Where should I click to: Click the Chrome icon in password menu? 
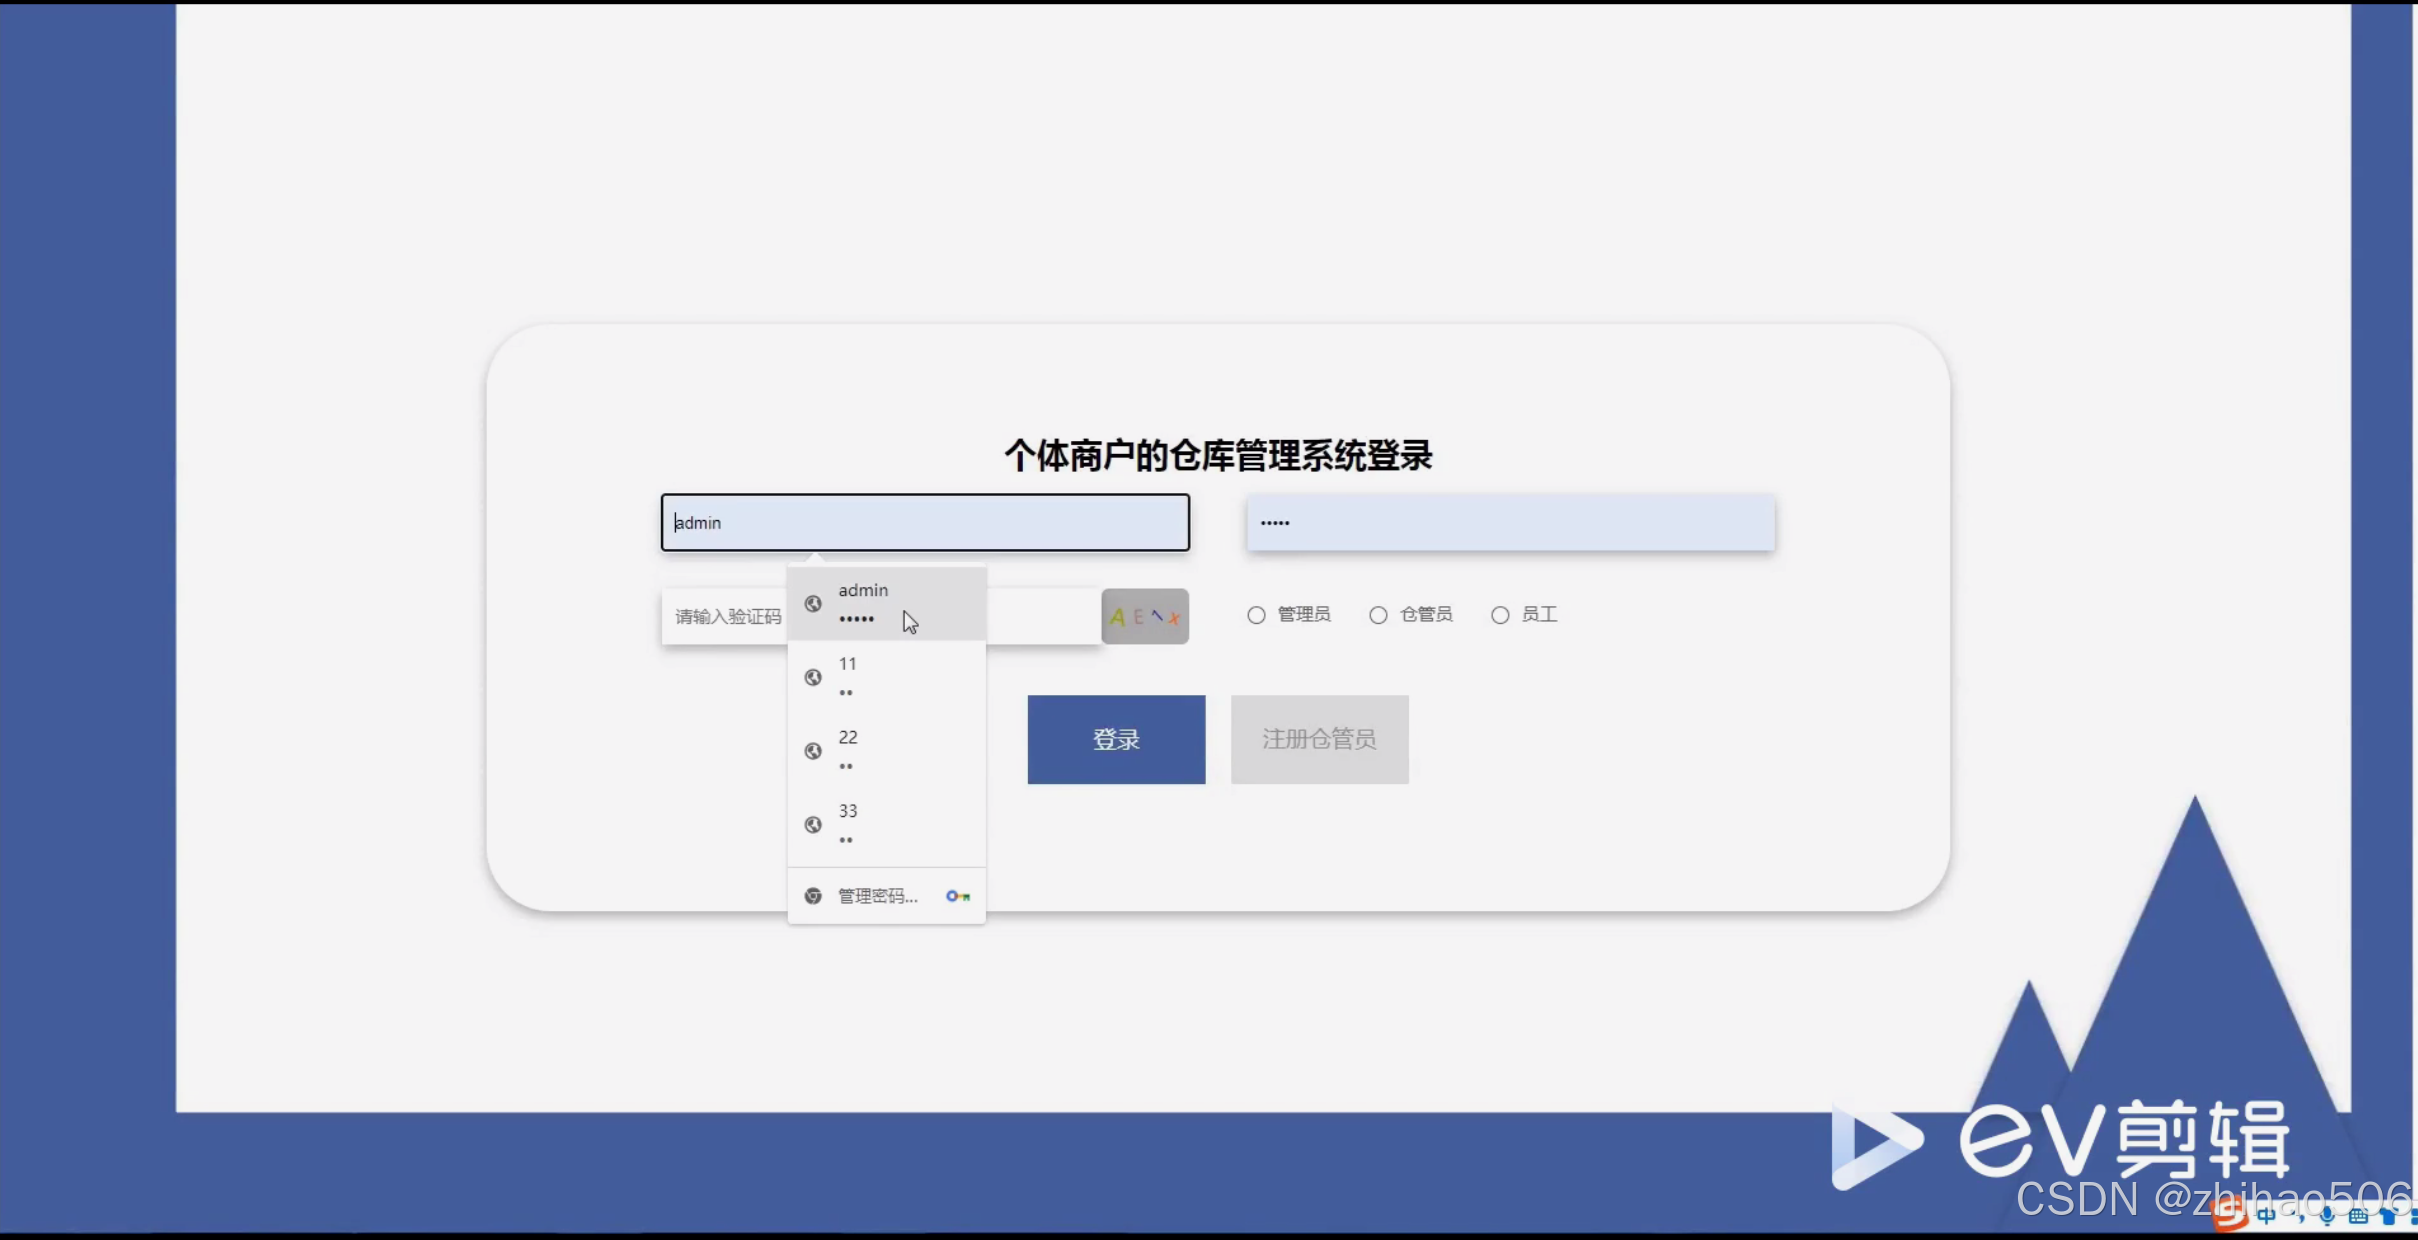tap(813, 896)
